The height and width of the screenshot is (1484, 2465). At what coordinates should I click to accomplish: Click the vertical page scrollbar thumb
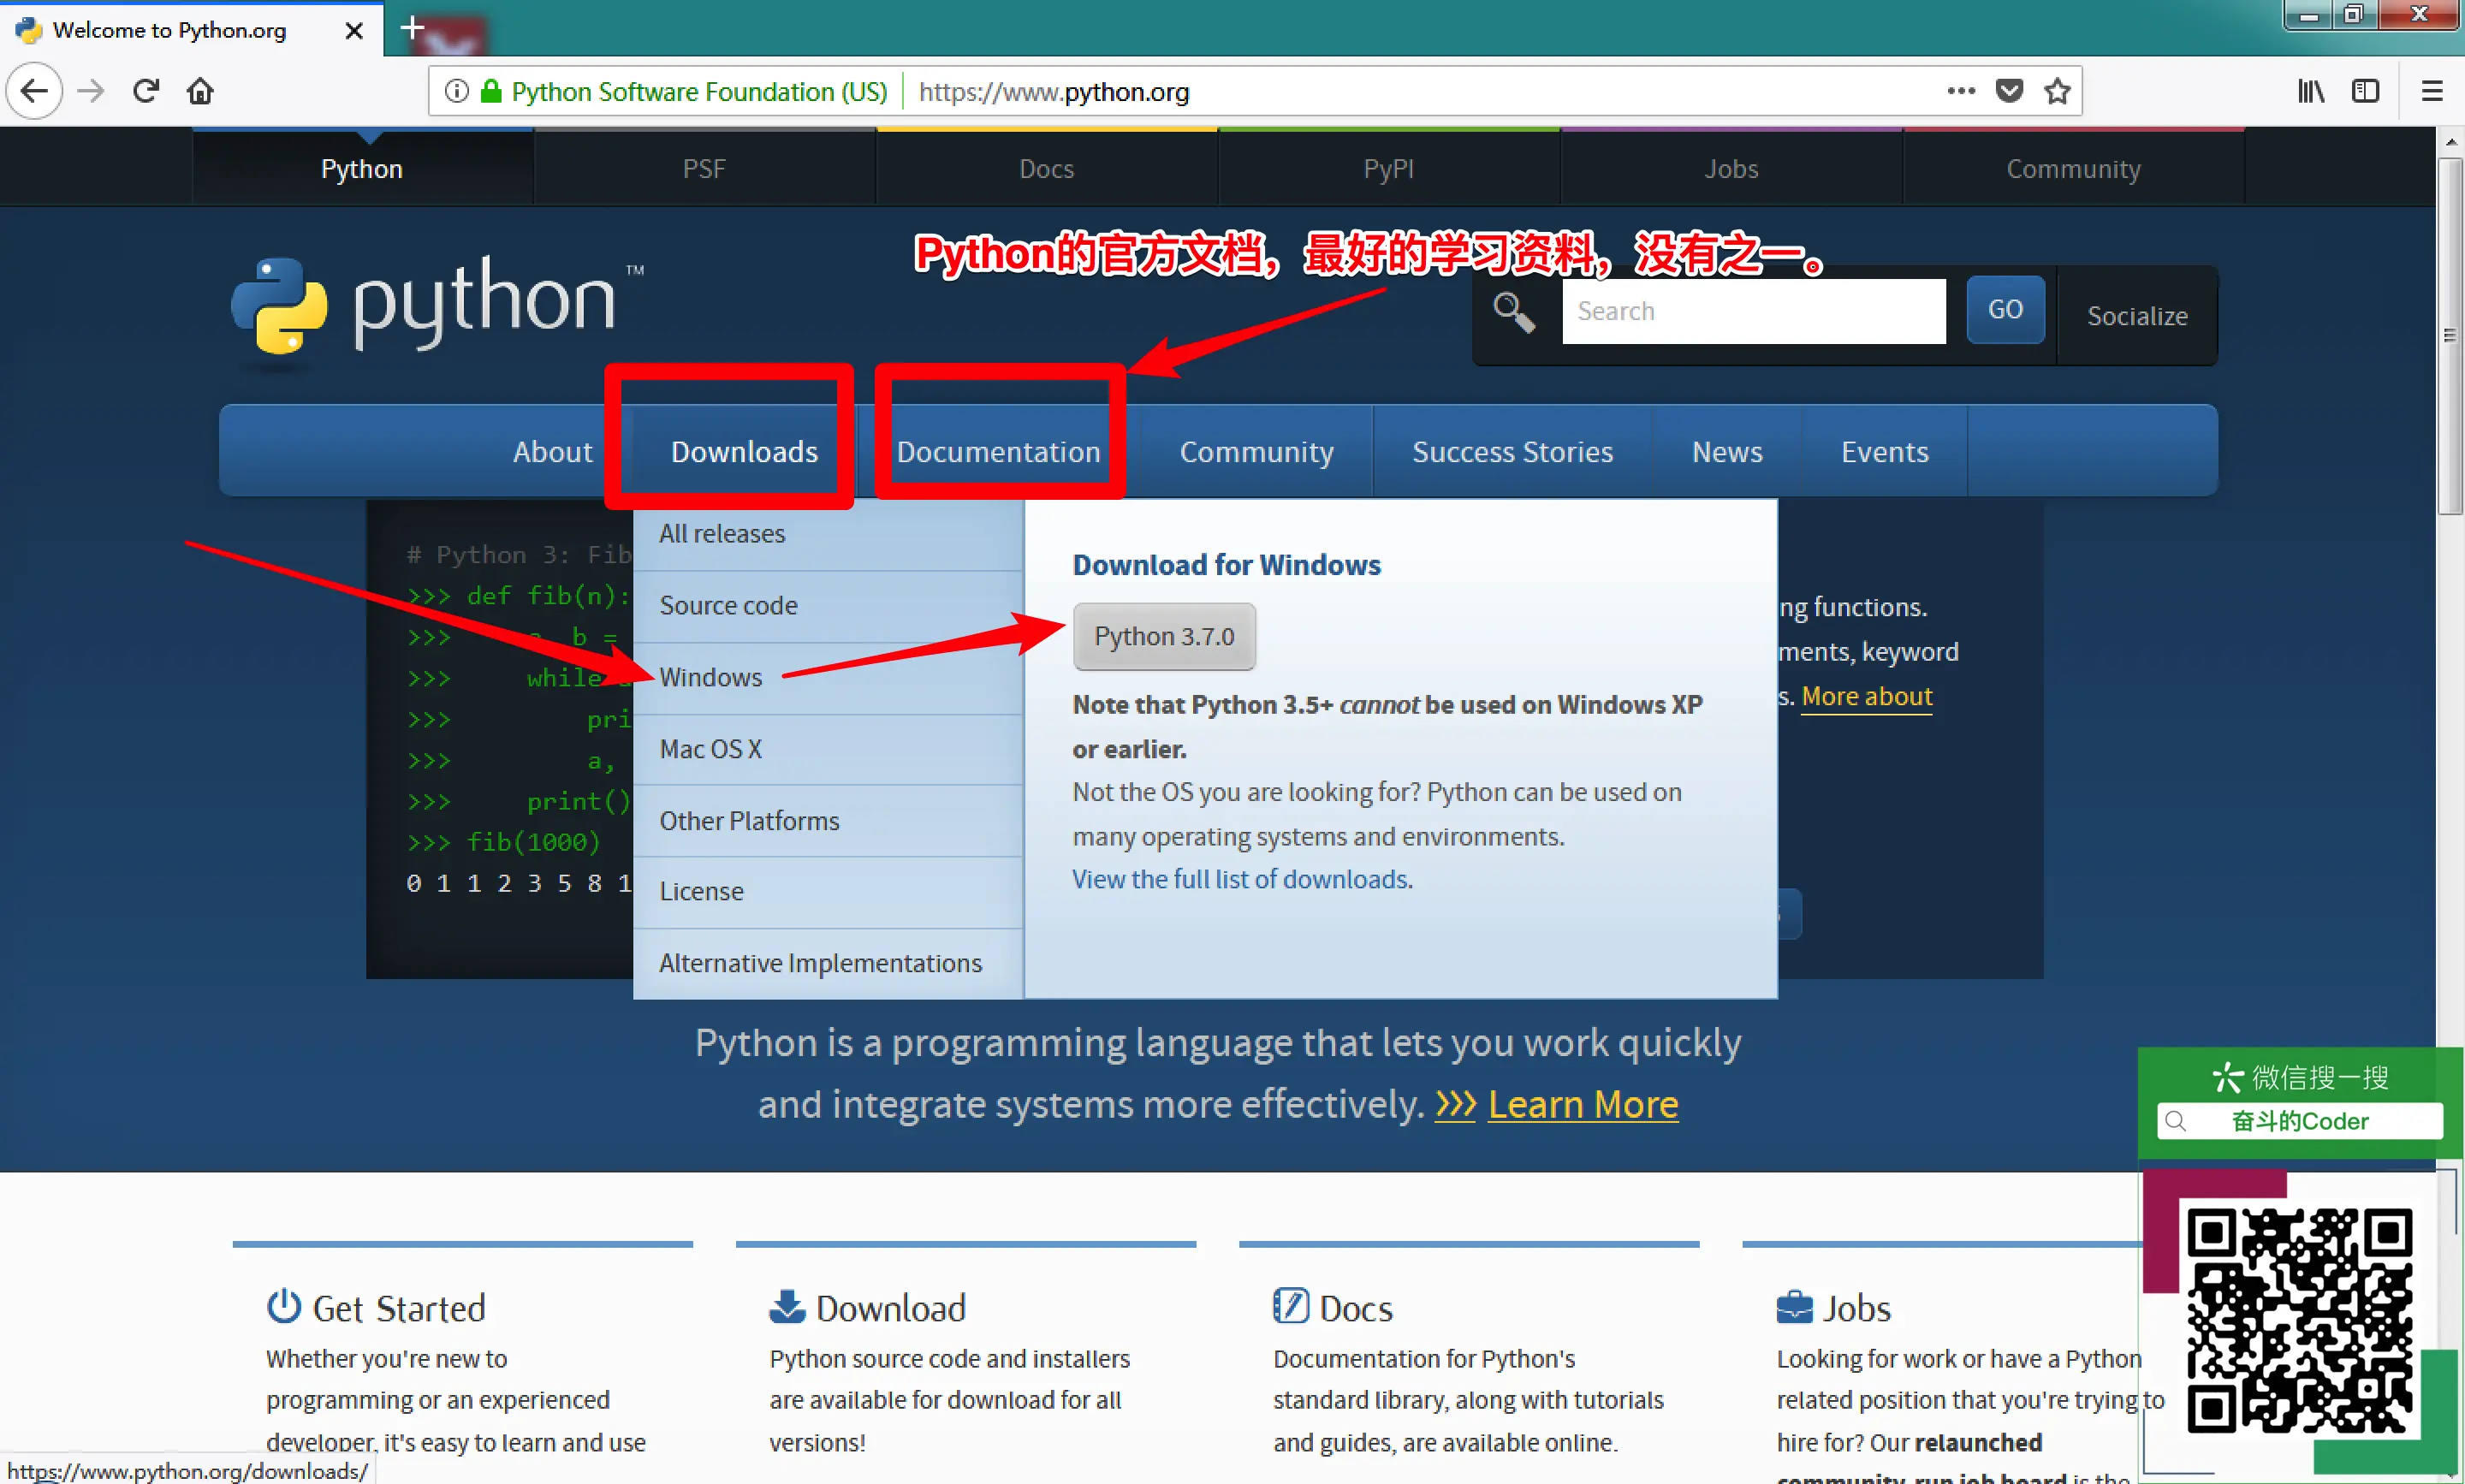[2449, 335]
